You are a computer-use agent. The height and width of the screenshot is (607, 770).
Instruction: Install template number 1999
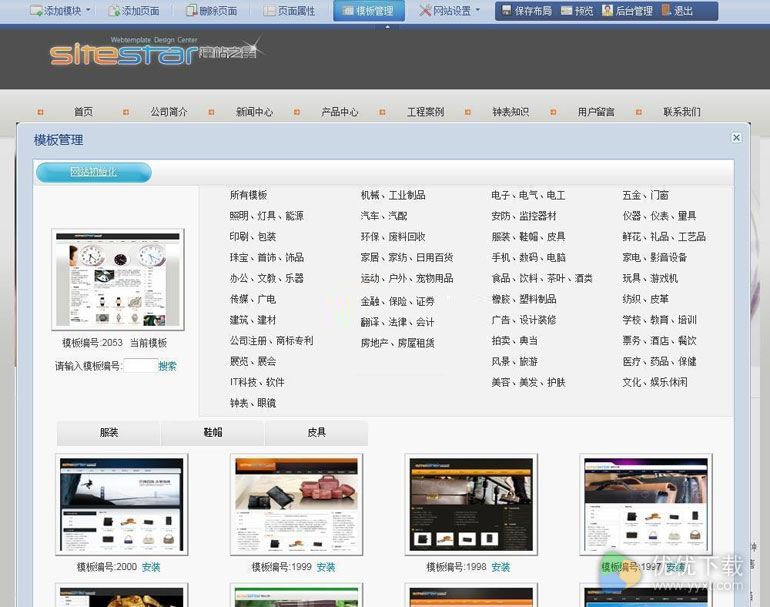pyautogui.click(x=326, y=567)
